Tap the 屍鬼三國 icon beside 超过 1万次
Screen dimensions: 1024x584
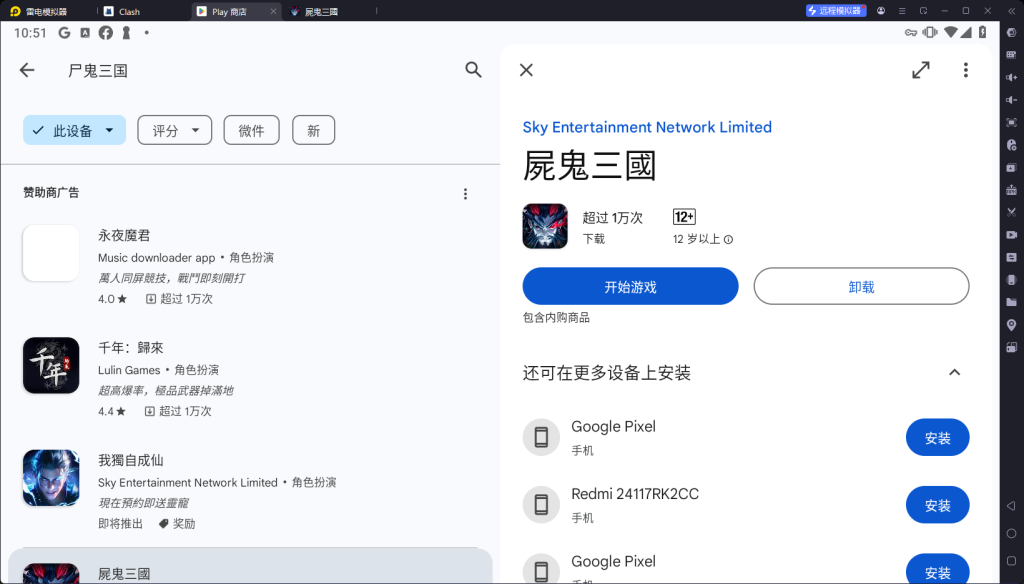545,226
